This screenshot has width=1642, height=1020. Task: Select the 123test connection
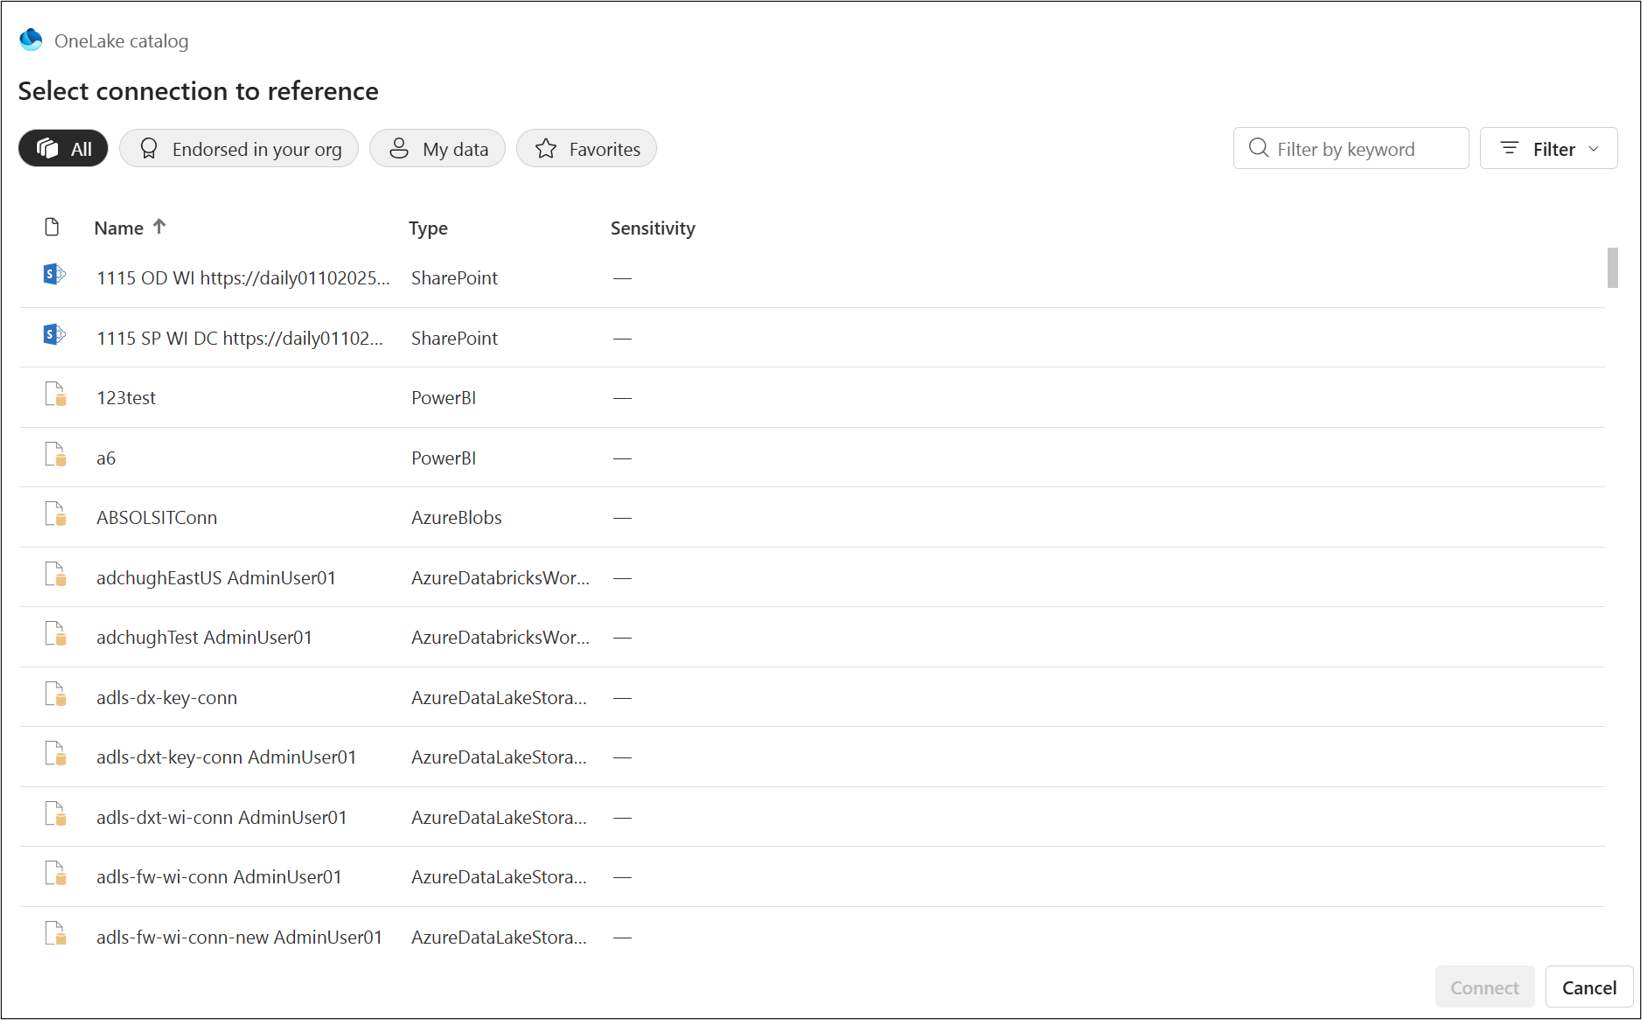(x=126, y=398)
